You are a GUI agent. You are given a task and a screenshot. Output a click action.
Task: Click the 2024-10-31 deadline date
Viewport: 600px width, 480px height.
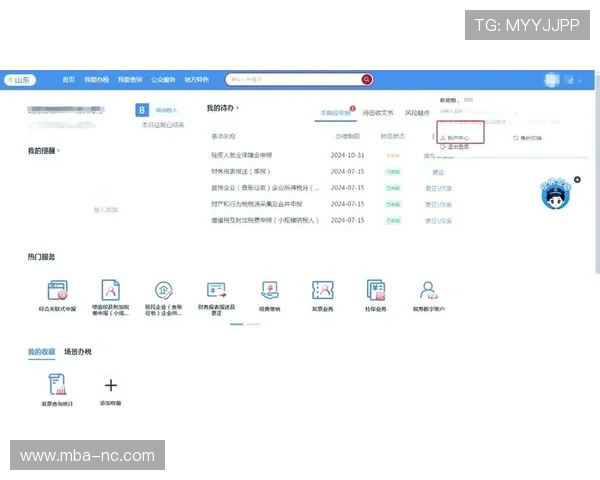click(x=347, y=155)
